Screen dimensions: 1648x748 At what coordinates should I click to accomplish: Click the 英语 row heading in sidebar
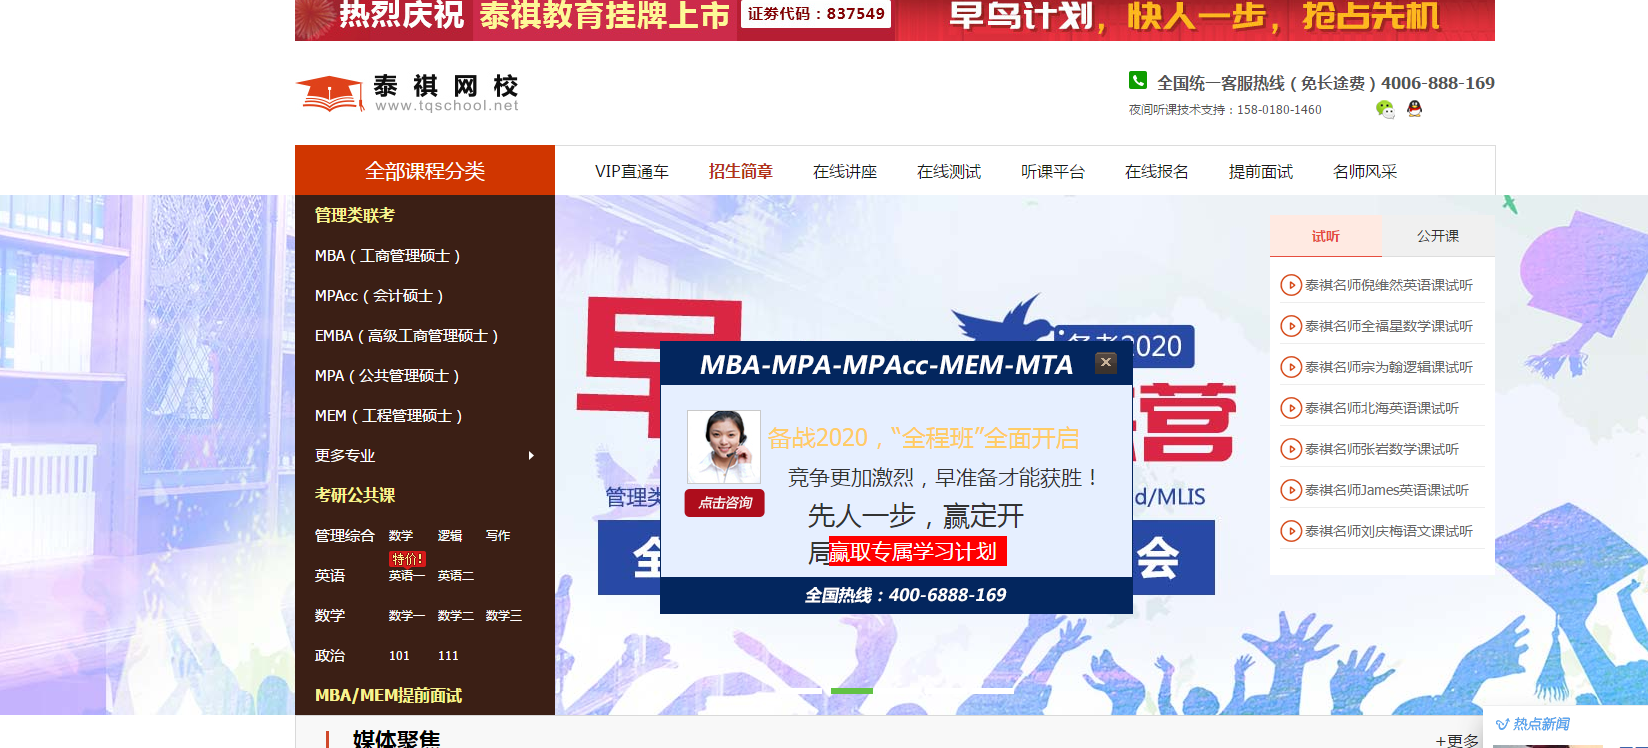point(330,576)
